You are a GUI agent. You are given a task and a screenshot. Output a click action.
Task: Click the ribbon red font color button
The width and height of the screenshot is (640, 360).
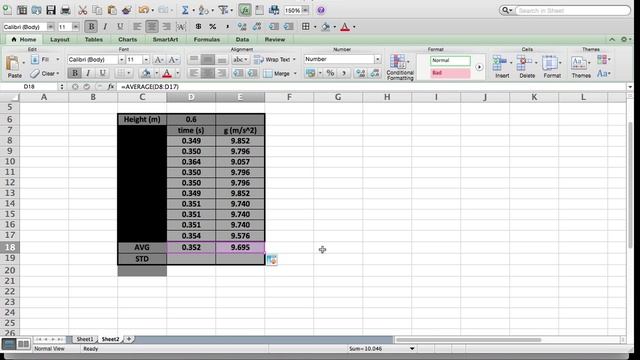point(167,73)
